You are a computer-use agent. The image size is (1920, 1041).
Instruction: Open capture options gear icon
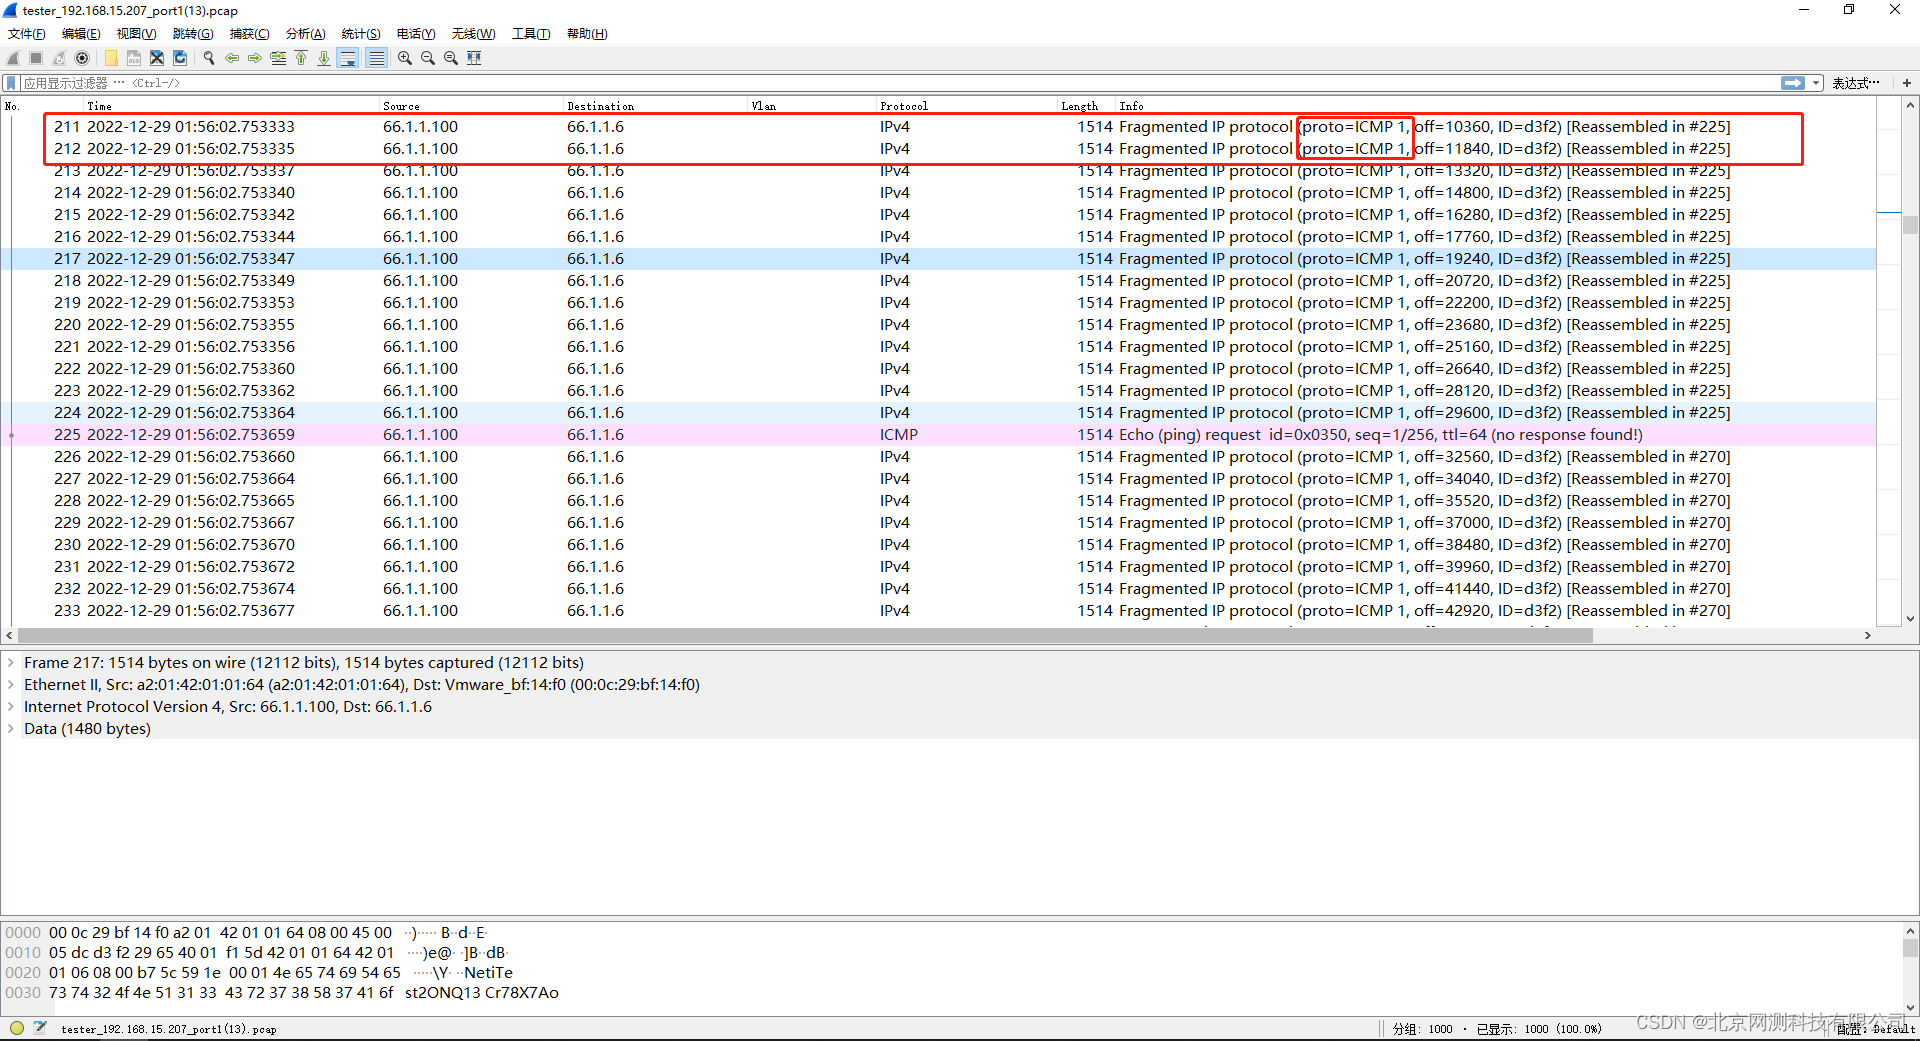82,58
